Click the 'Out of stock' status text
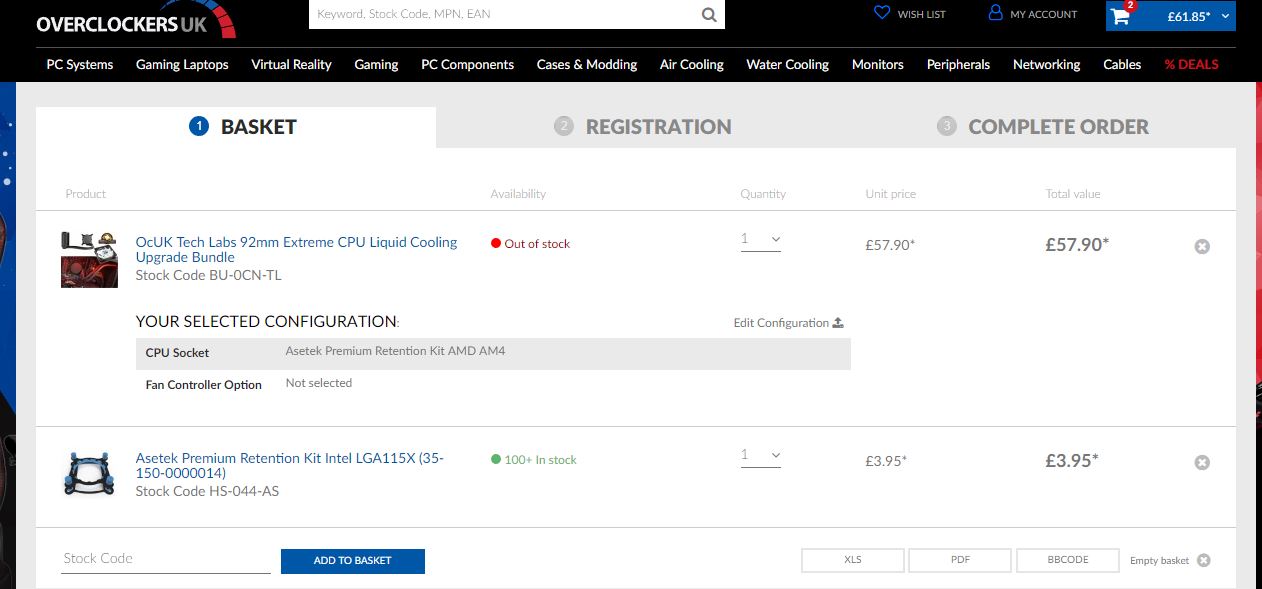Viewport: 1262px width, 589px height. (537, 244)
